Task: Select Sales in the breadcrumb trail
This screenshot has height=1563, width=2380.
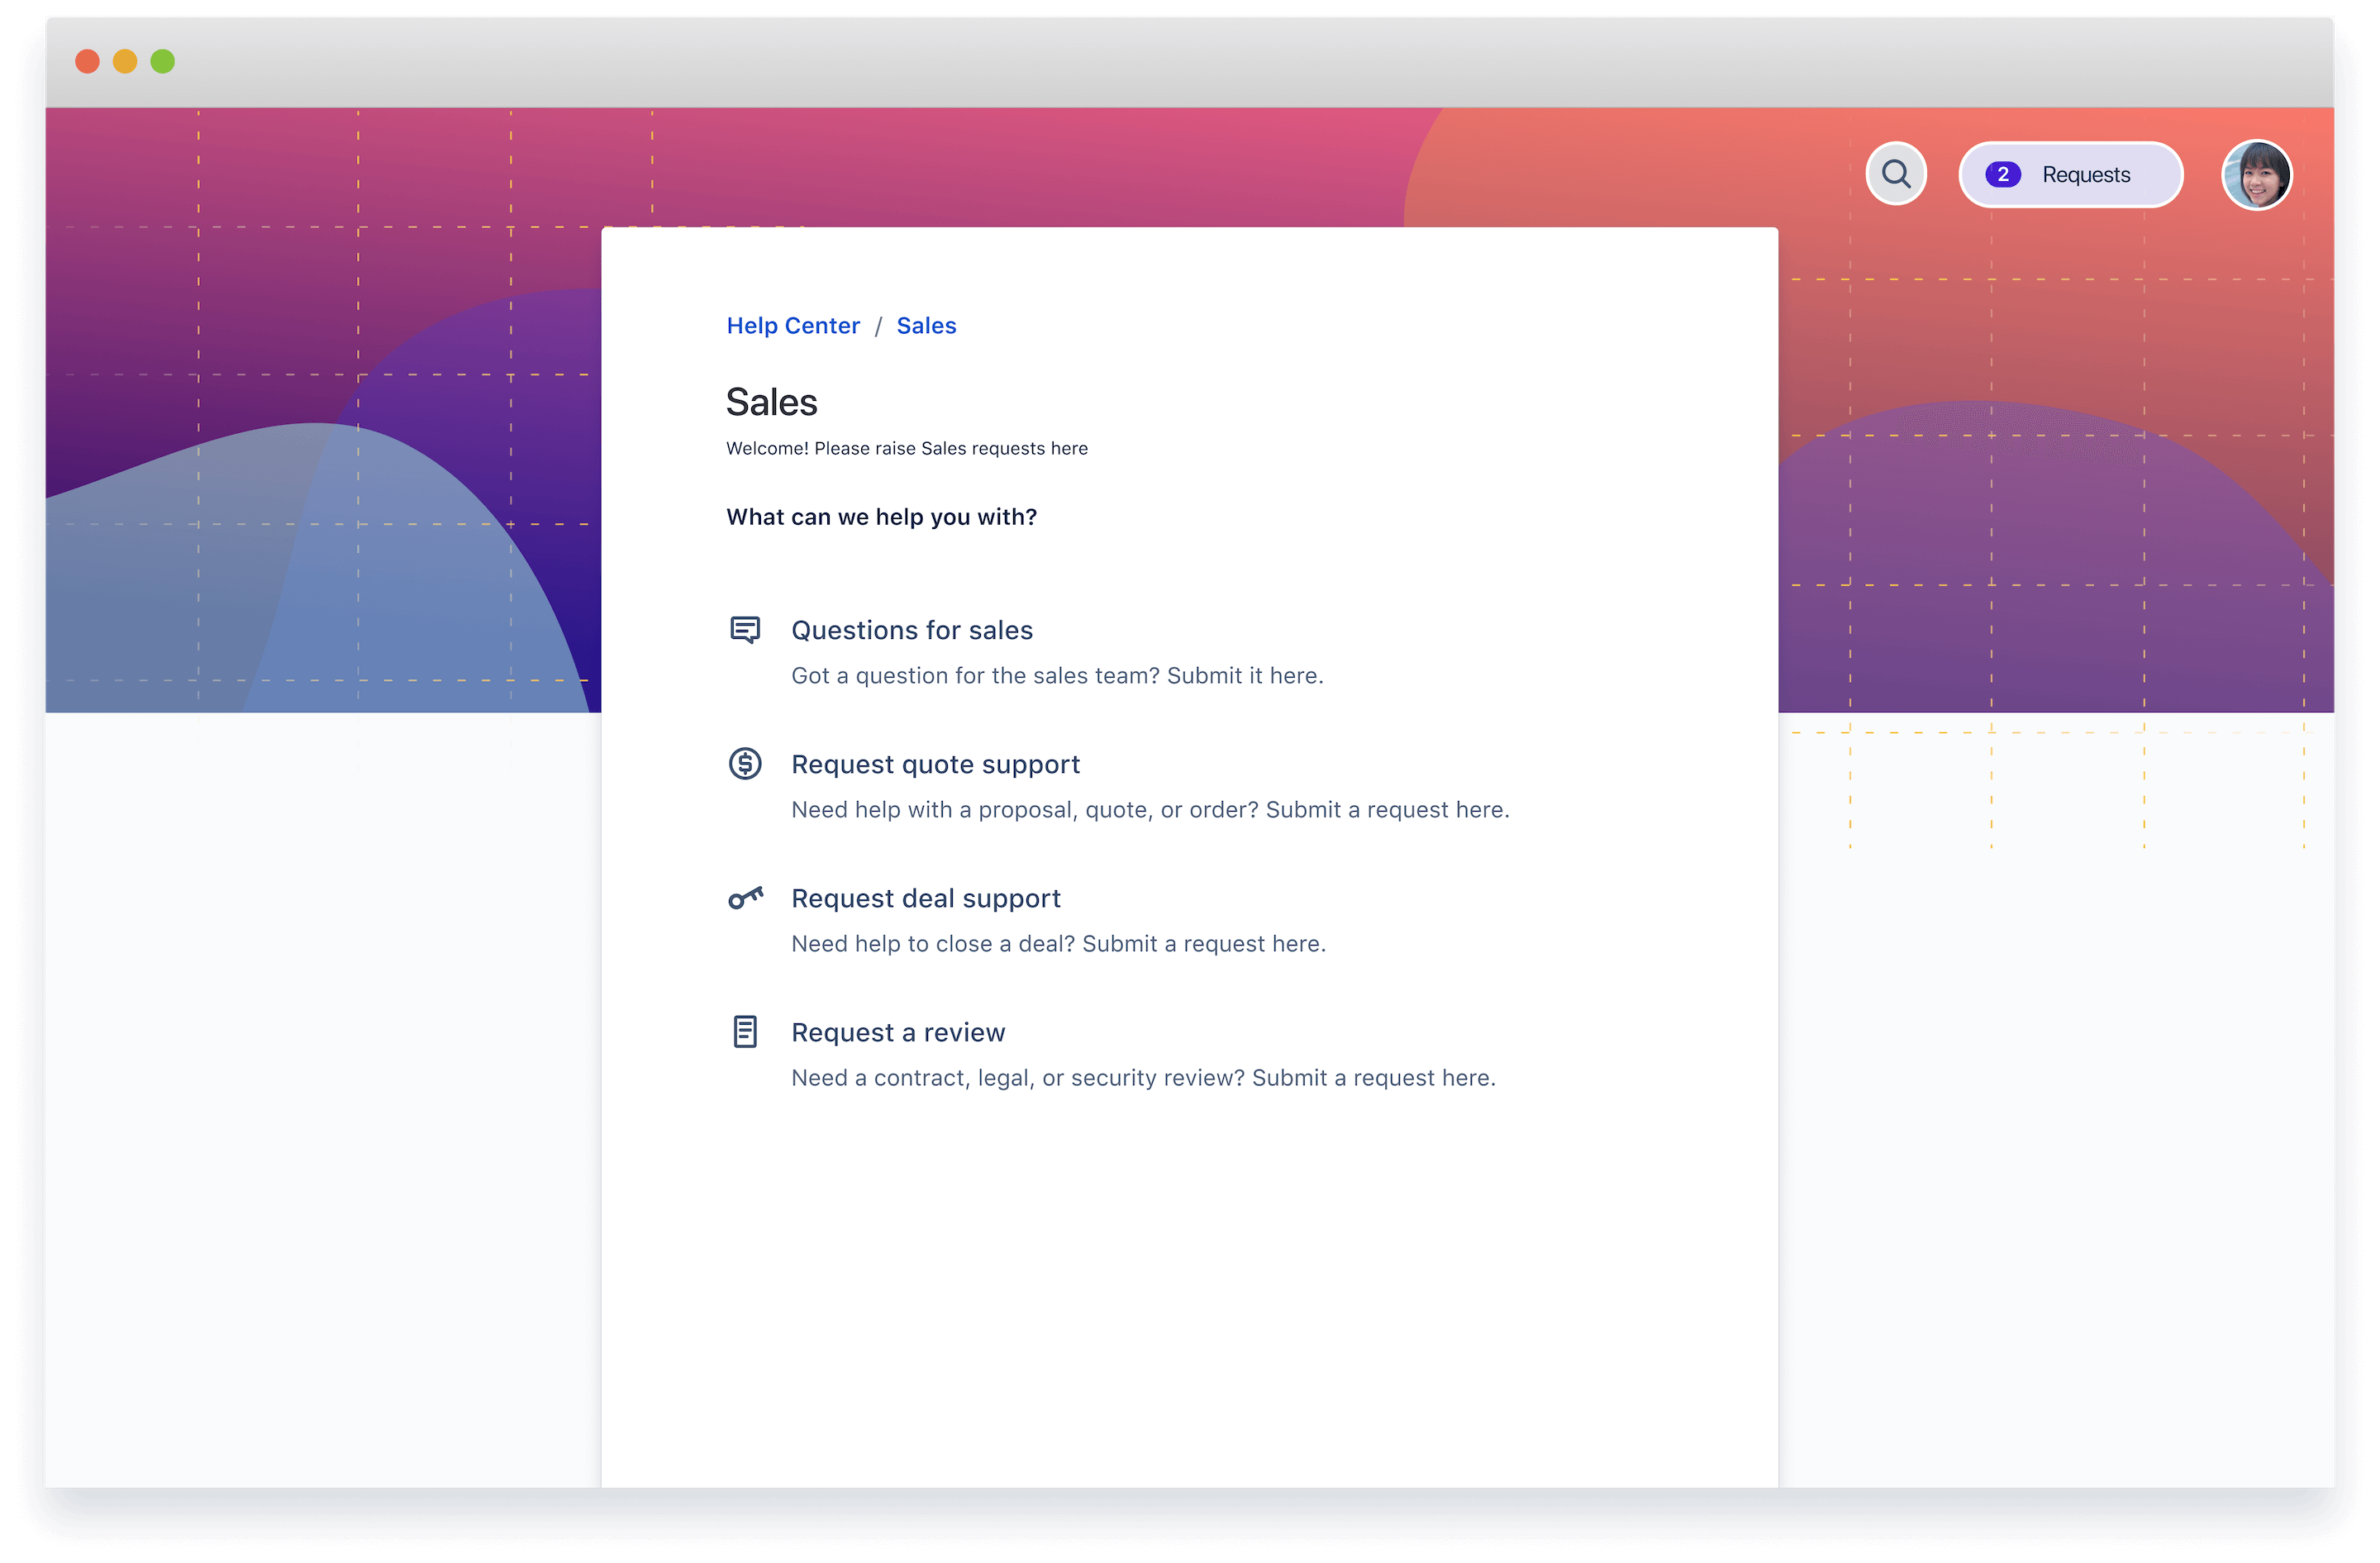Action: click(926, 325)
